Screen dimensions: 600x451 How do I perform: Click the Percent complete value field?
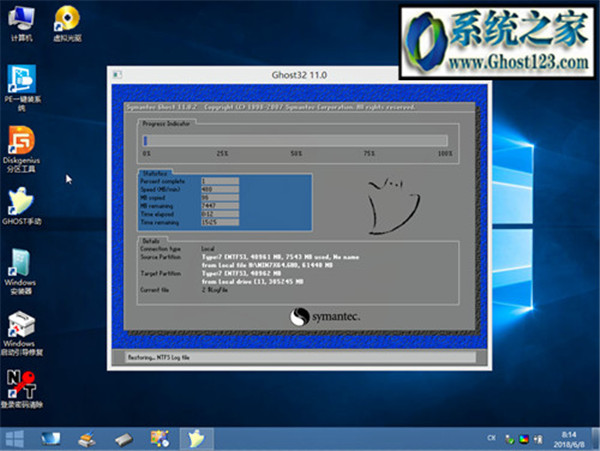coord(220,181)
